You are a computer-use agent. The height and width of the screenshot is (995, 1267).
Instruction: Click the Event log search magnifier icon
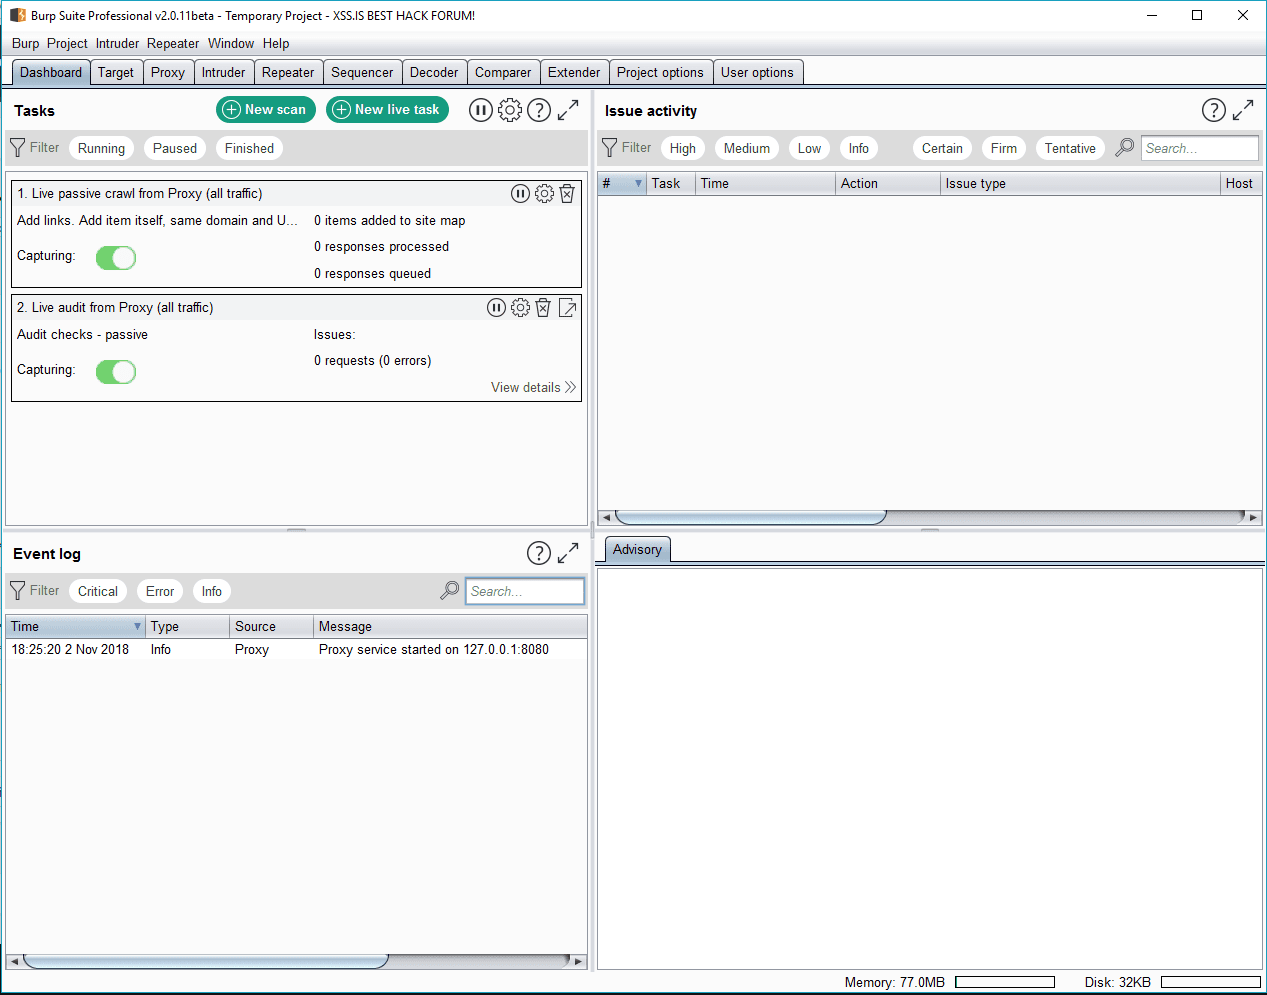click(450, 591)
